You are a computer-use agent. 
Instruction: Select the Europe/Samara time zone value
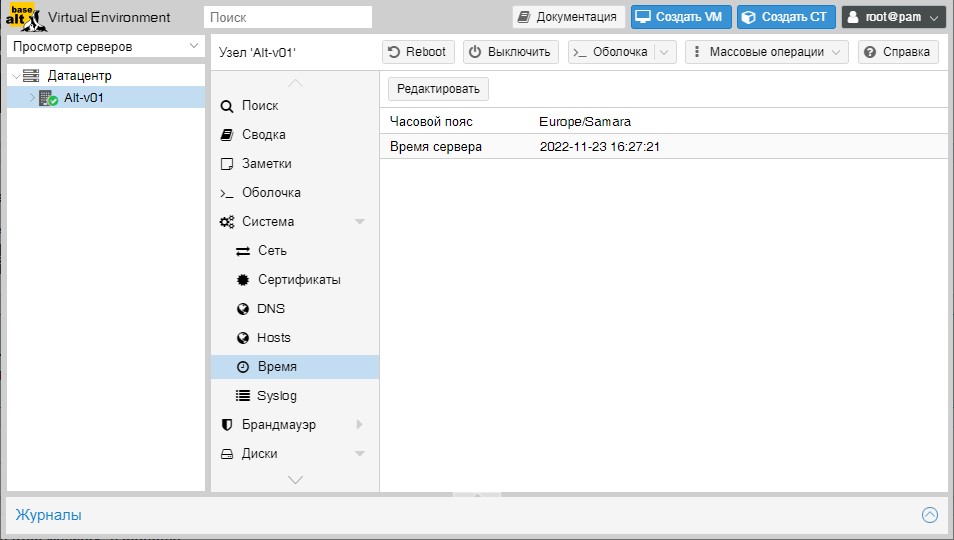point(585,122)
